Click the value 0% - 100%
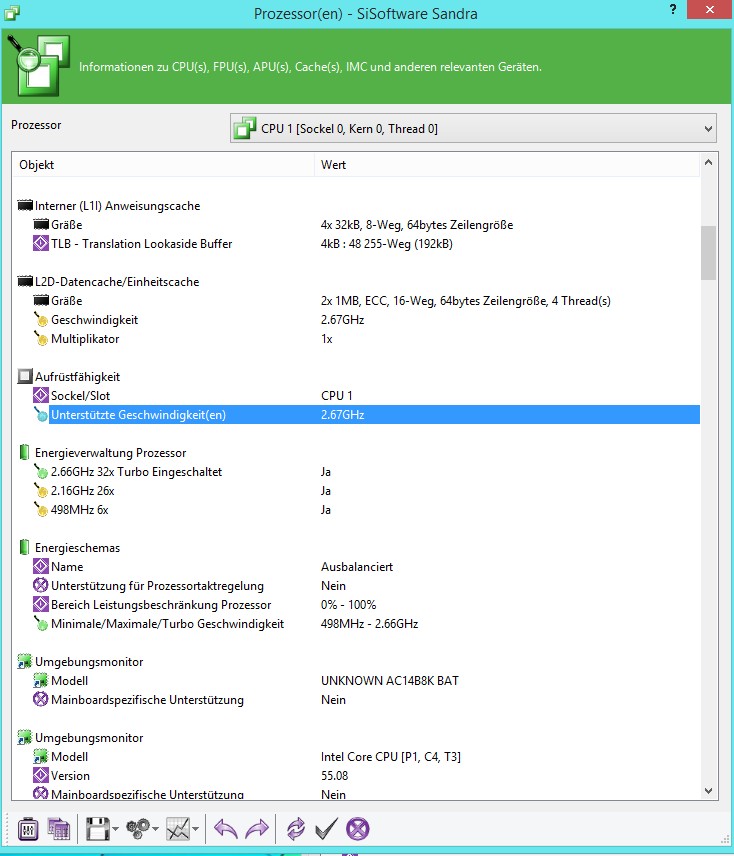Image resolution: width=734 pixels, height=856 pixels. (348, 605)
